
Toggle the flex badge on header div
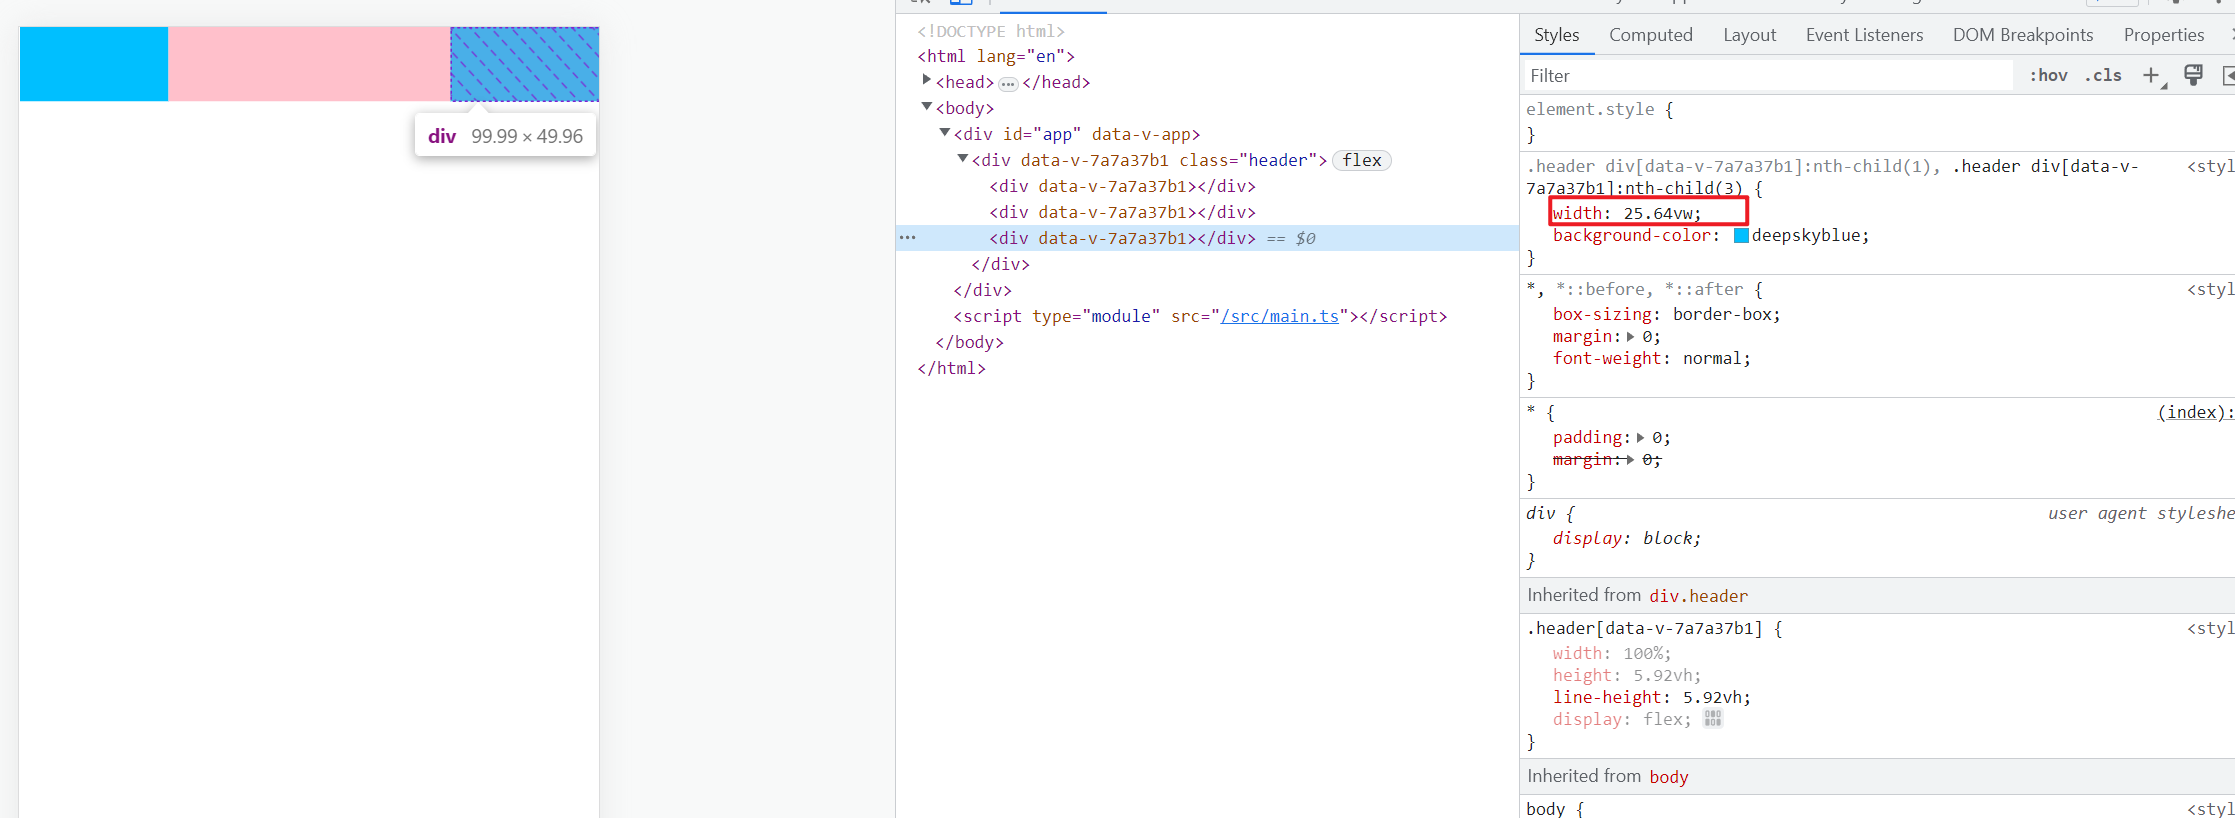[x=1361, y=160]
